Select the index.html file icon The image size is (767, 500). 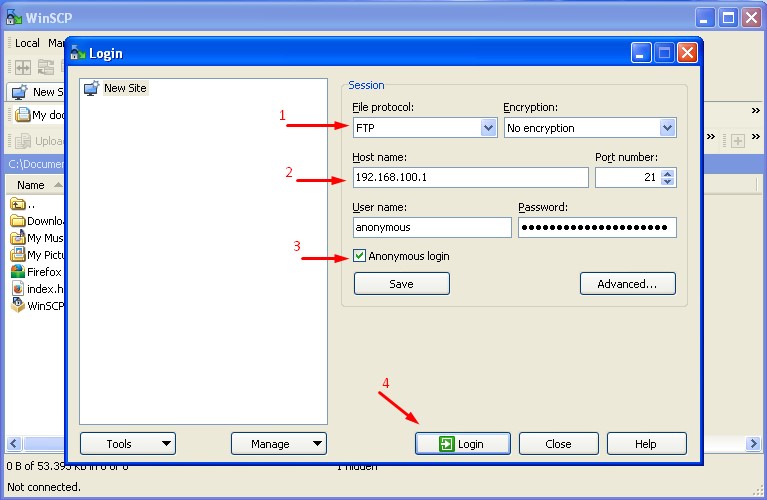click(18, 288)
